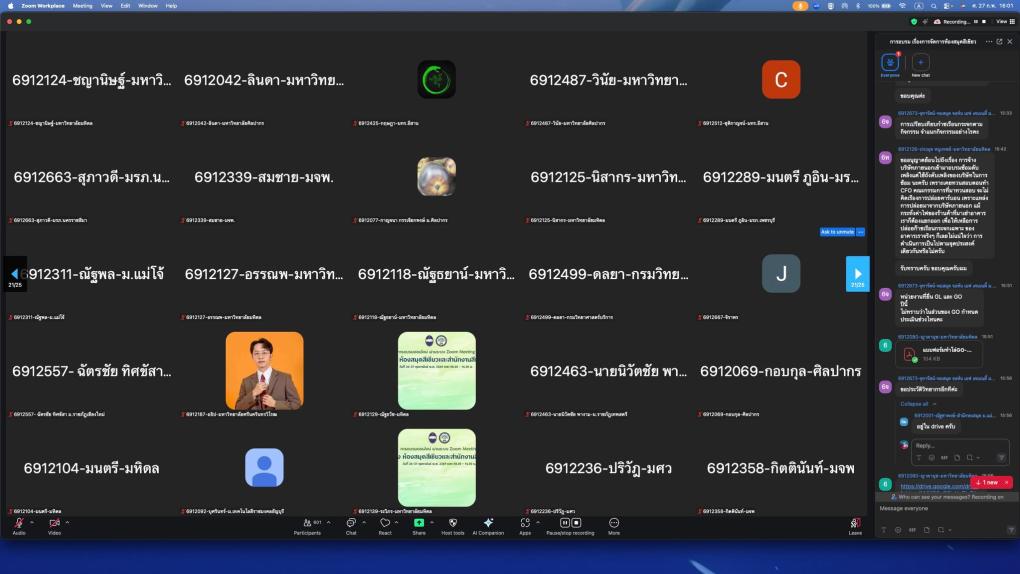This screenshot has width=1020, height=574.
Task: Click the More ellipsis in meeting toolbar
Action: pos(613,523)
